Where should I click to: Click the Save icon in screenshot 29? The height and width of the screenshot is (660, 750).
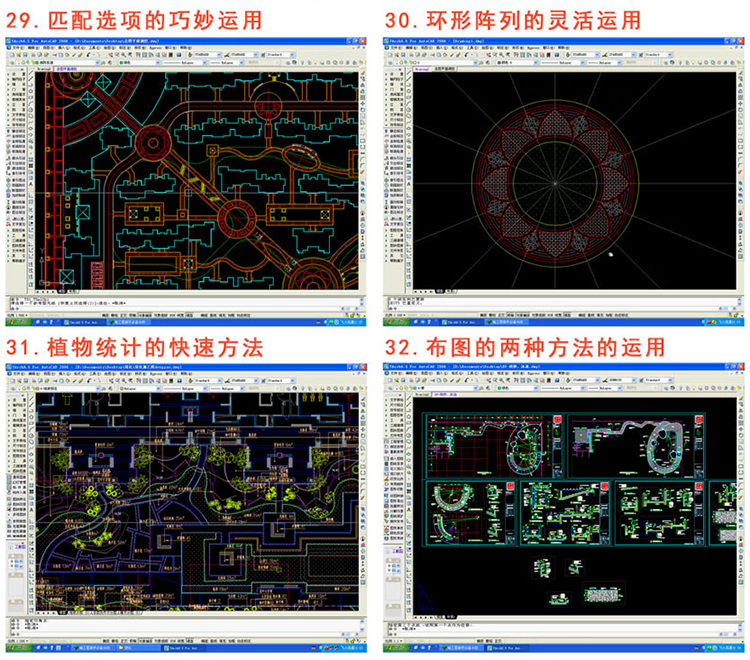pos(25,55)
